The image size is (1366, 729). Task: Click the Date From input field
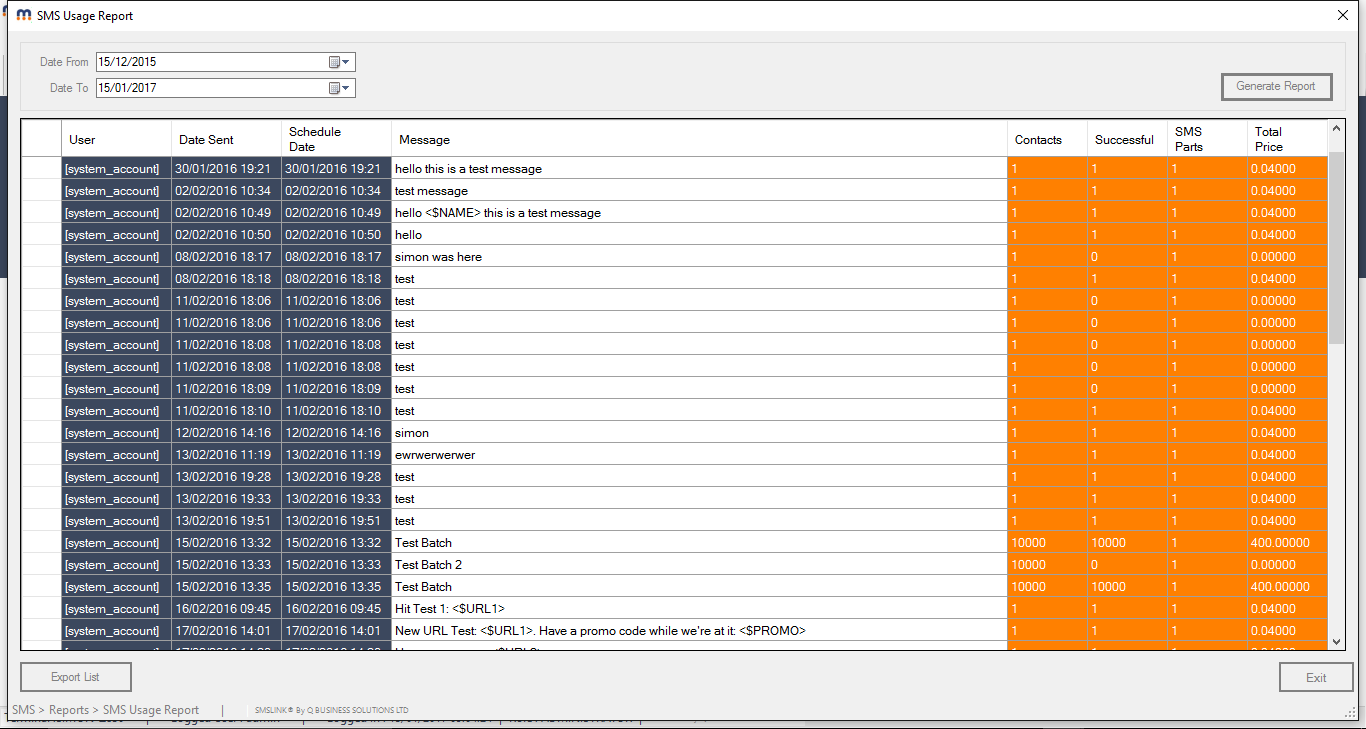(x=210, y=62)
